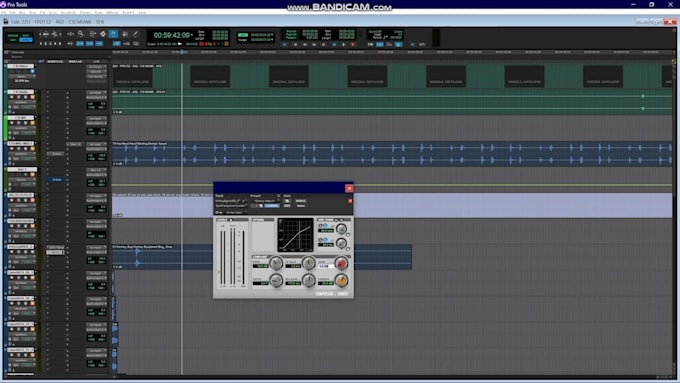Enable Shuffle edit mode
Viewport: 680px width, 383px height.
click(x=12, y=36)
